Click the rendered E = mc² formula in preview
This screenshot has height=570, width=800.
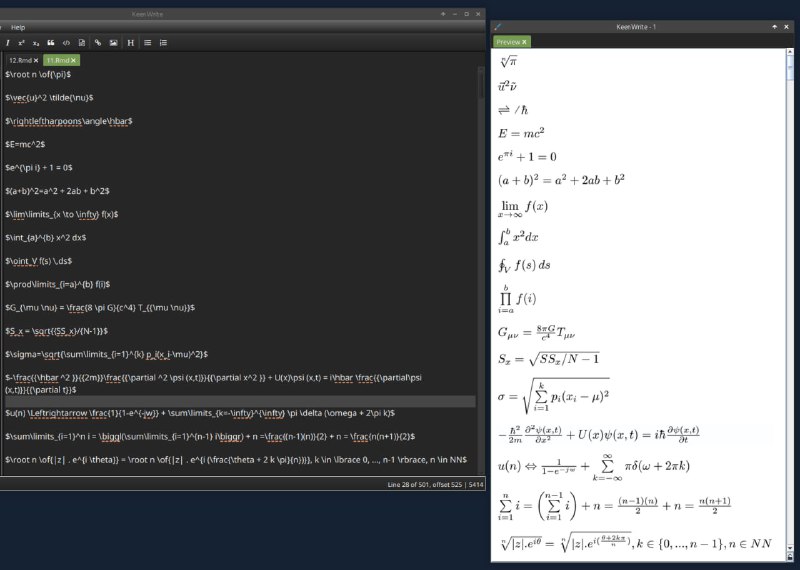click(x=521, y=133)
